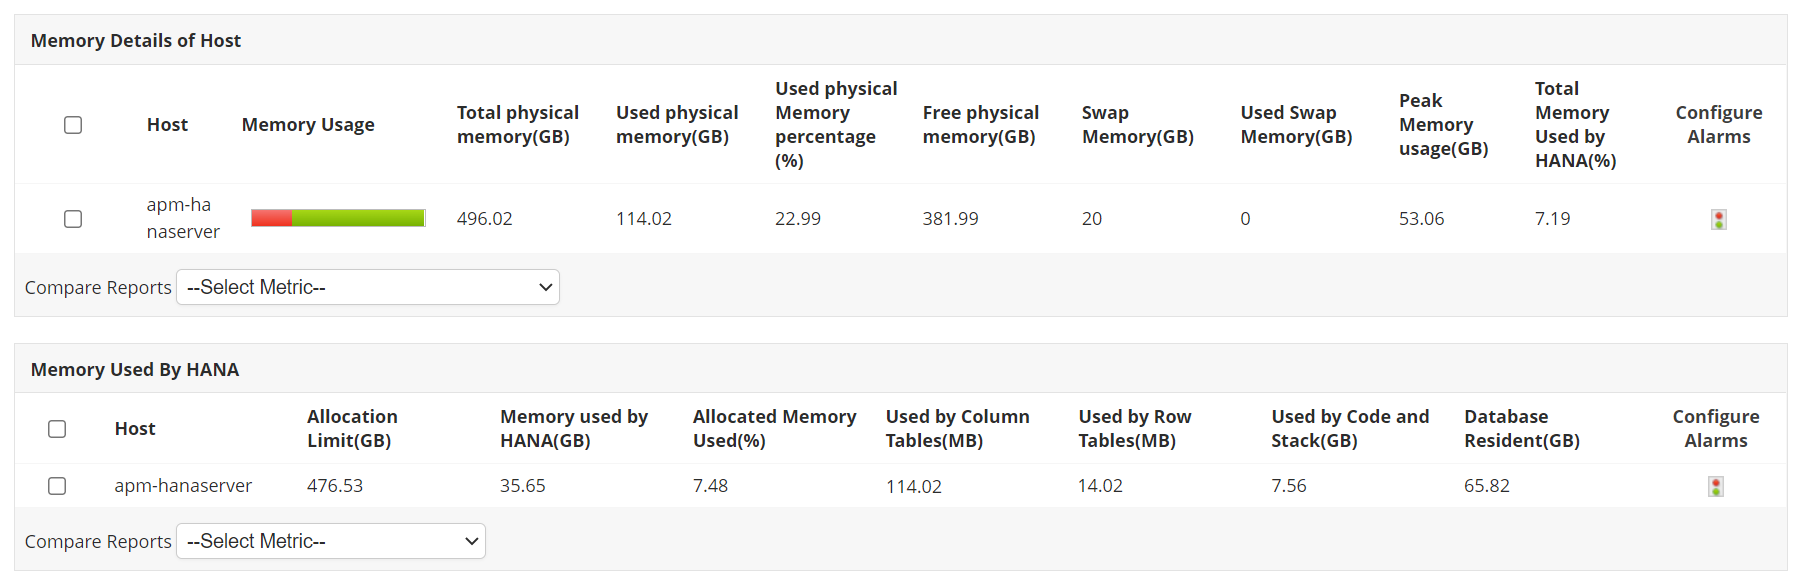Open Compare Reports dropdown under Memory Details

(367, 288)
